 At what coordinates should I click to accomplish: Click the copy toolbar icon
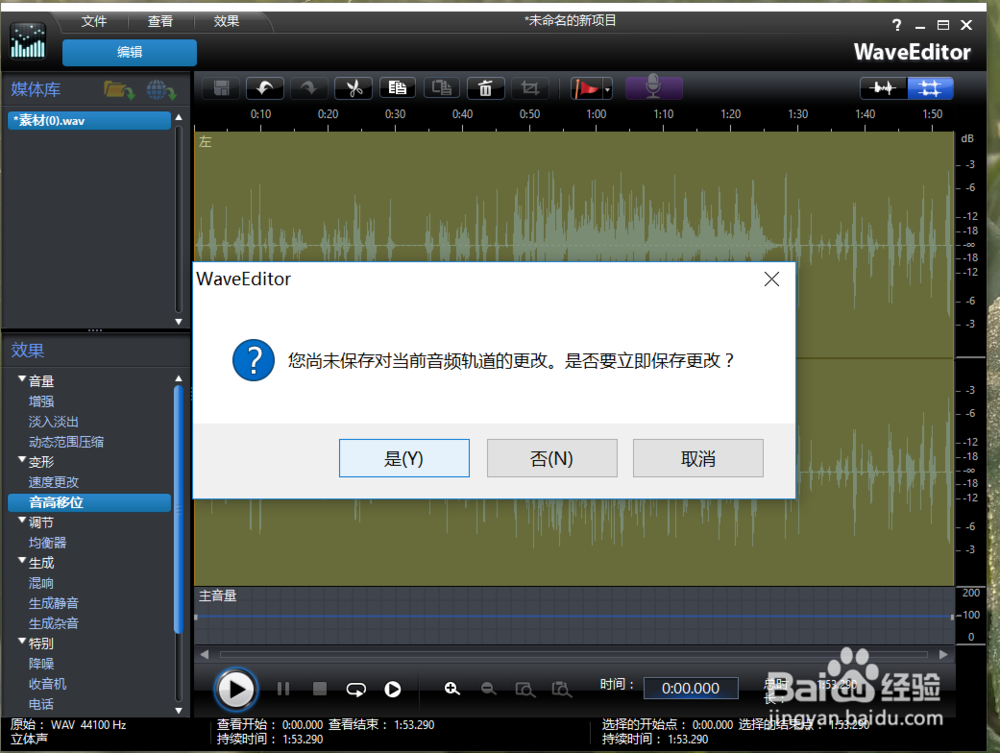[x=397, y=88]
